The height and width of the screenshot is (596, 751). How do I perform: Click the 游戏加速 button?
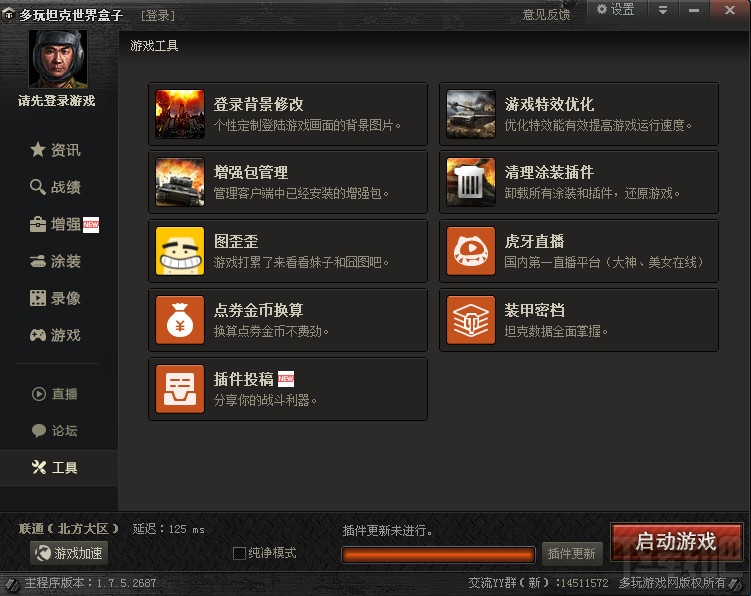pyautogui.click(x=68, y=553)
